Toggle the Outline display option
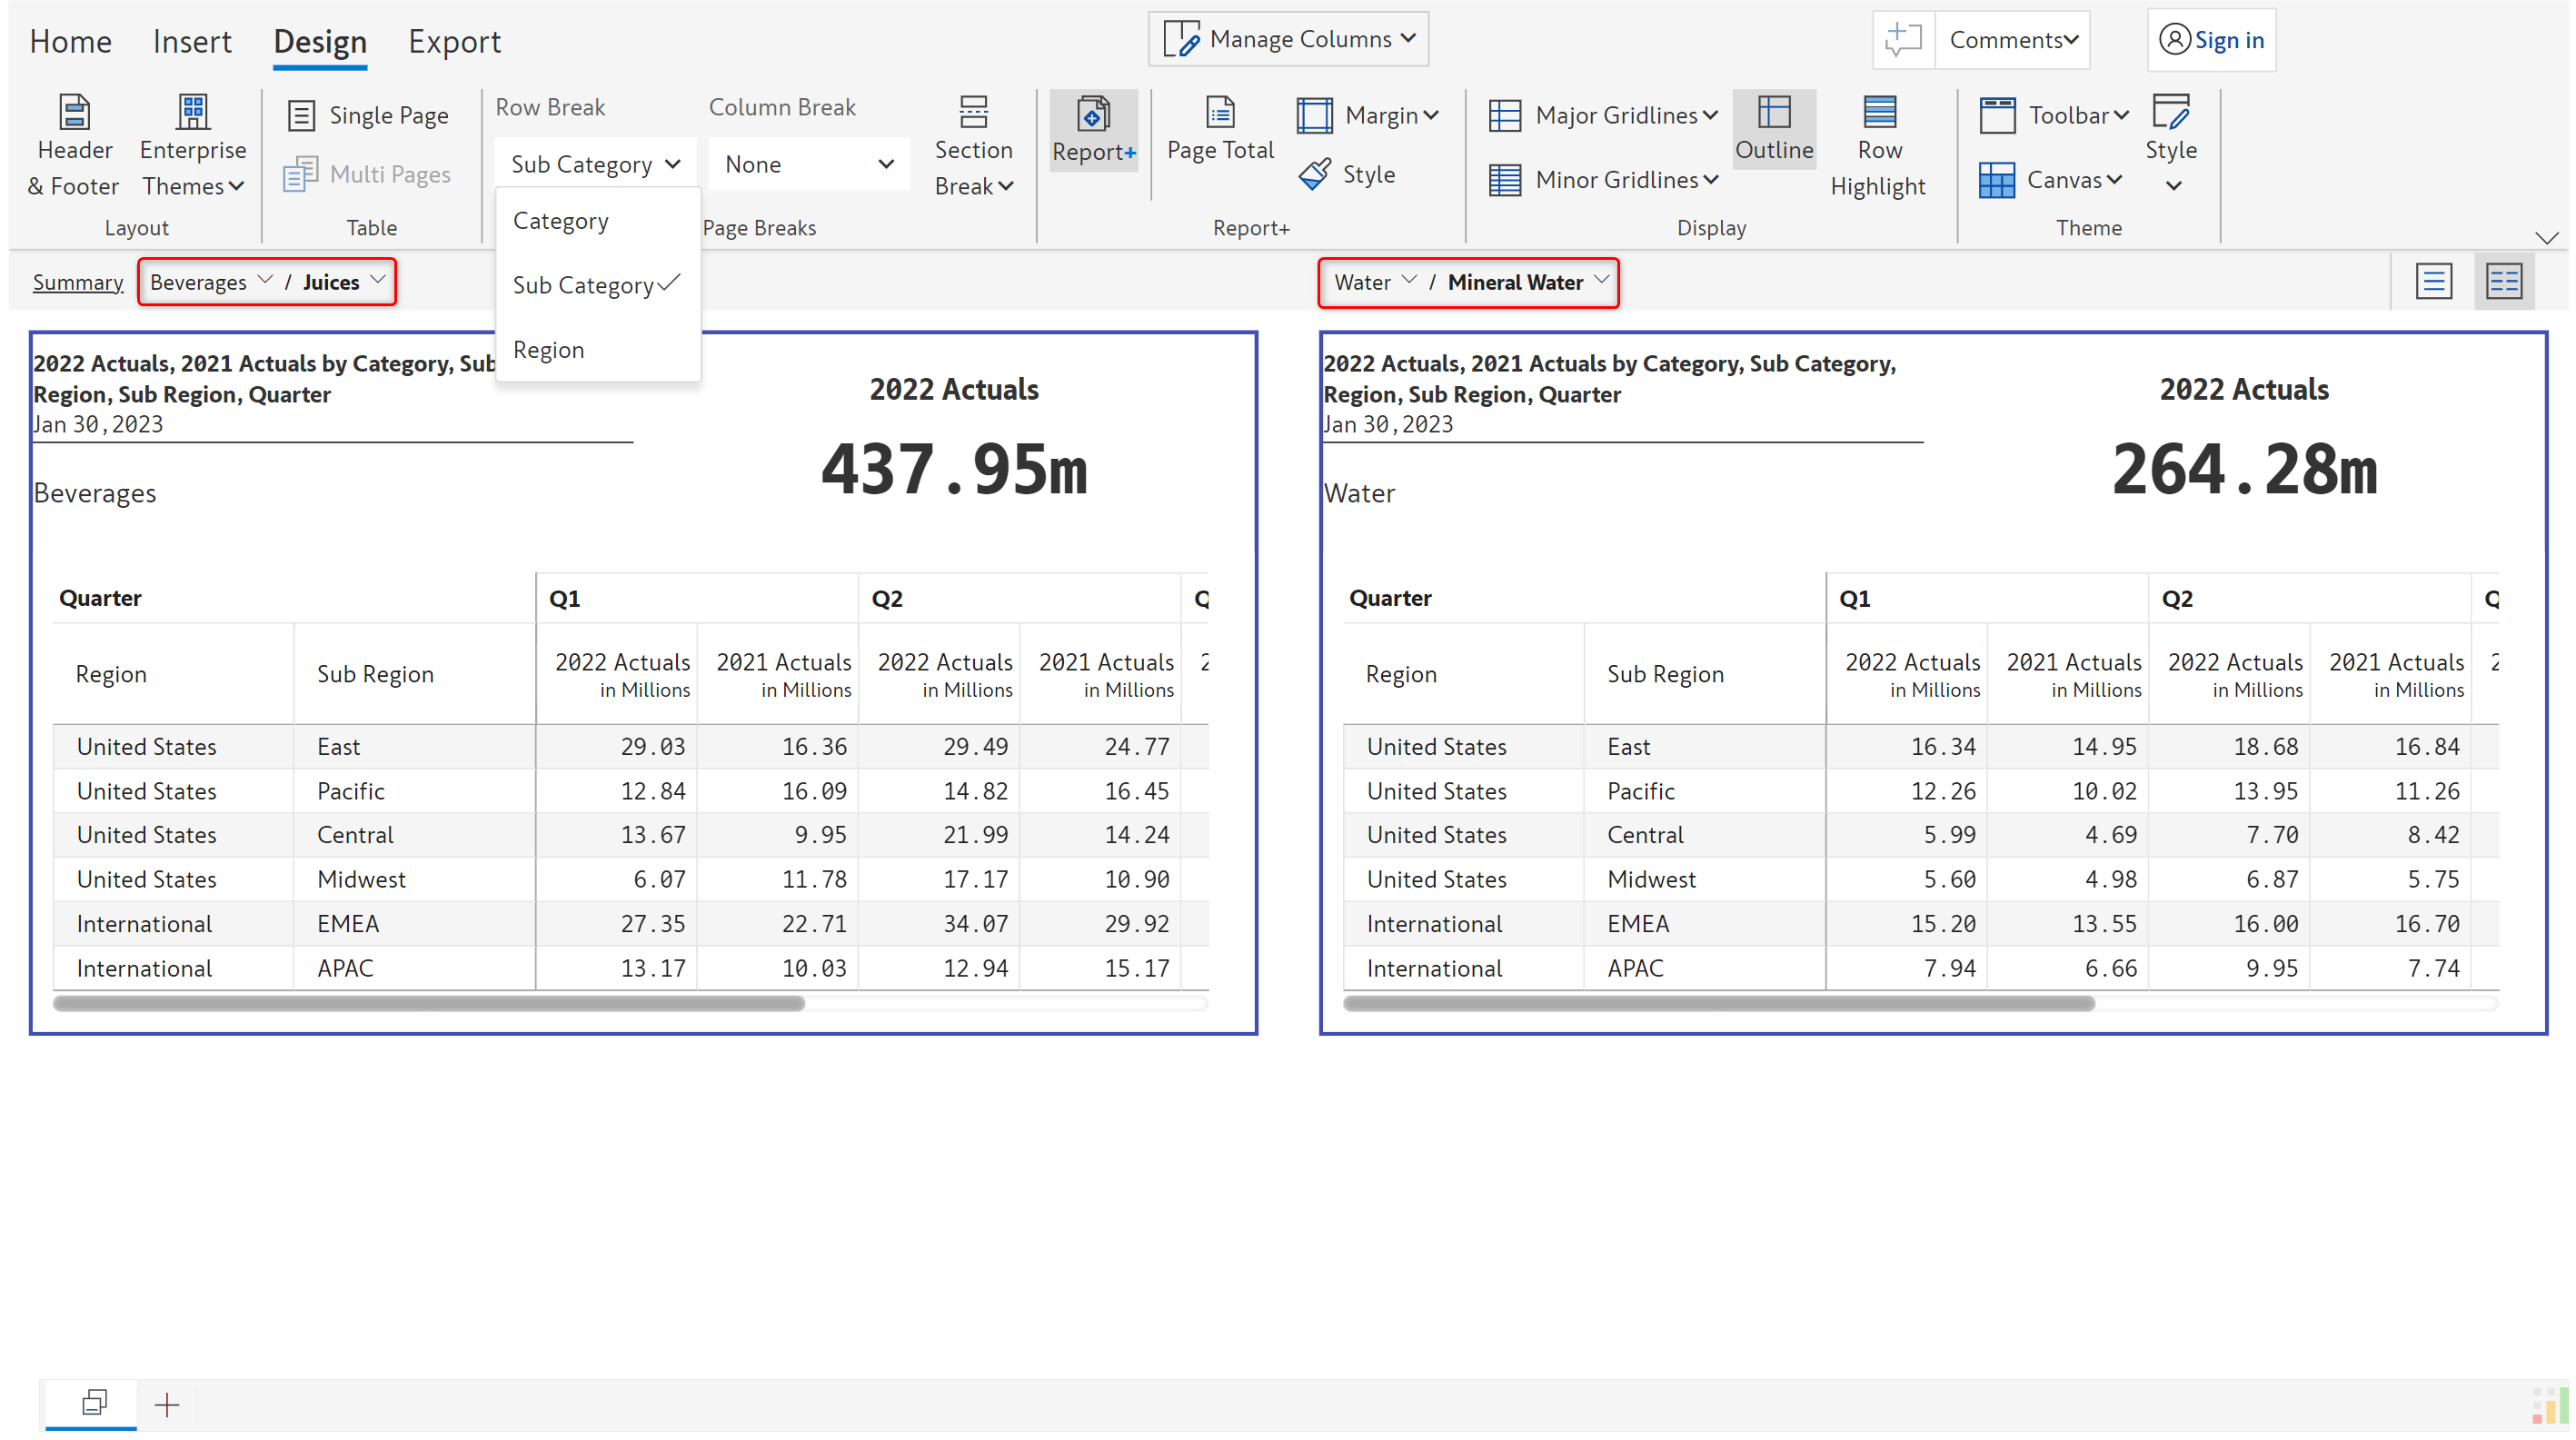The width and height of the screenshot is (2576, 1440). click(1773, 130)
